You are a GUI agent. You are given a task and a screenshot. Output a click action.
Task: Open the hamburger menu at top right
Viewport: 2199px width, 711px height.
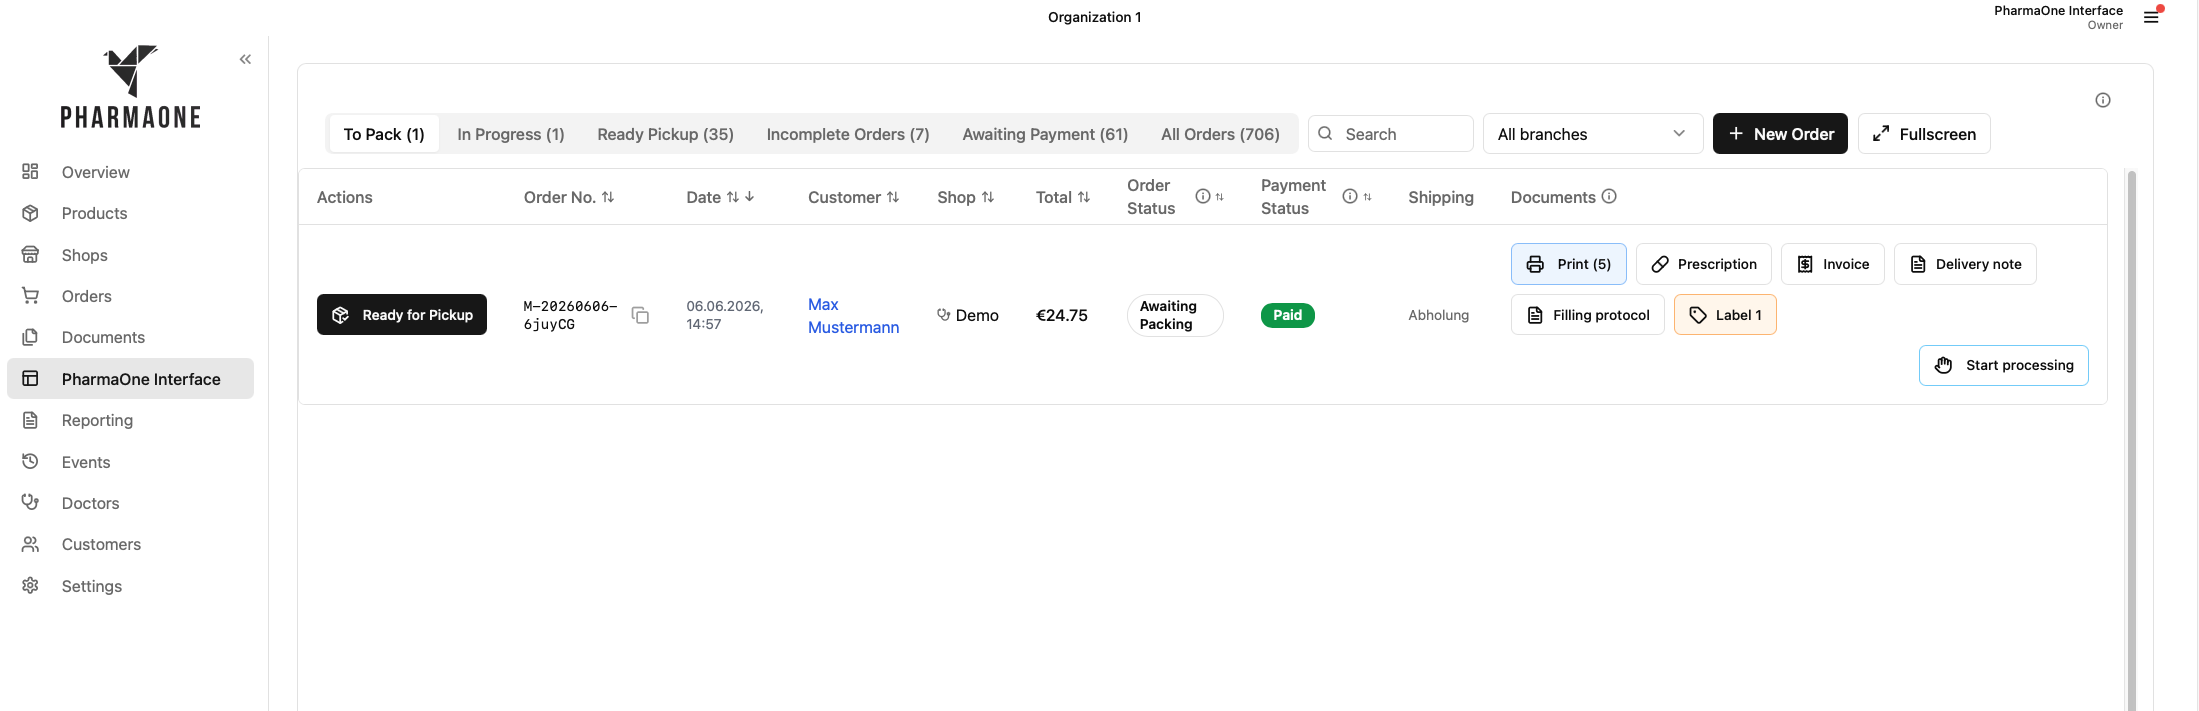[2151, 17]
